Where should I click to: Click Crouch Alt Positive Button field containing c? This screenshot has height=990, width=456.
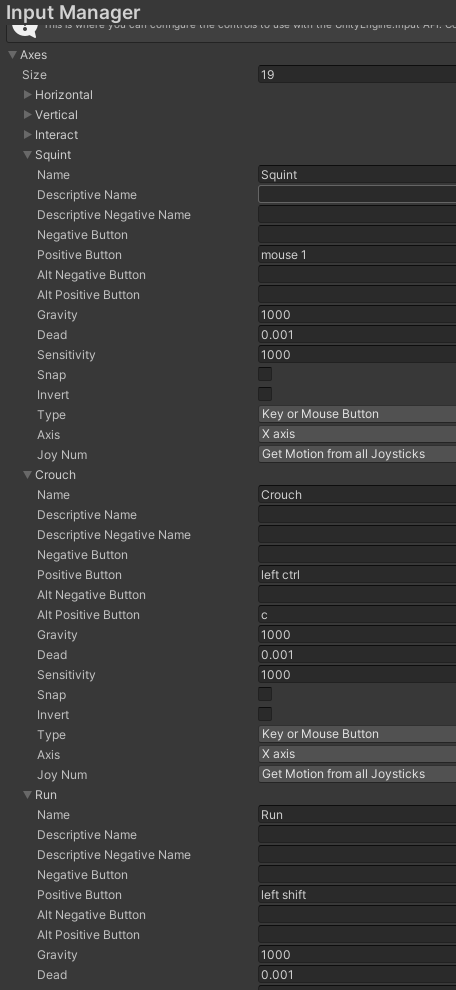click(357, 615)
